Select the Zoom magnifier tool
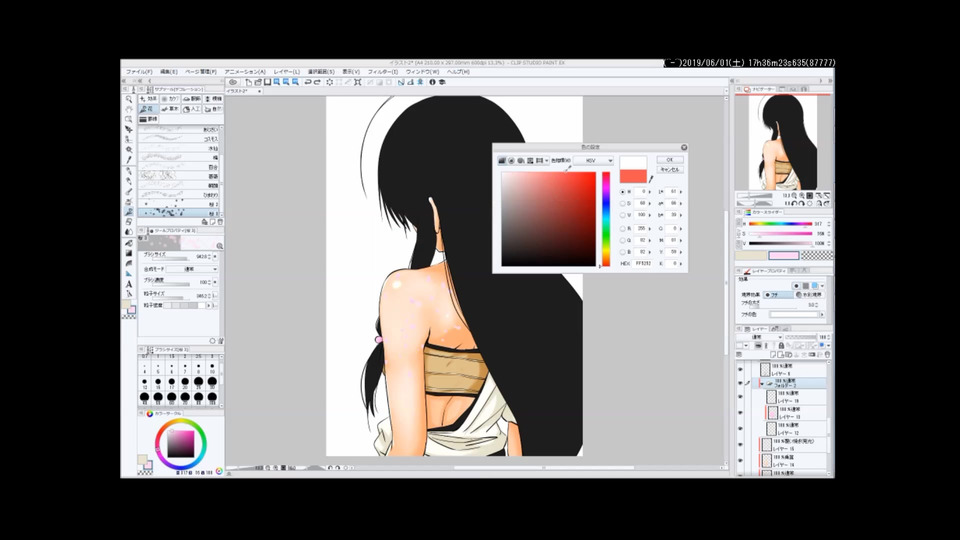This screenshot has height=540, width=960. pos(129,99)
